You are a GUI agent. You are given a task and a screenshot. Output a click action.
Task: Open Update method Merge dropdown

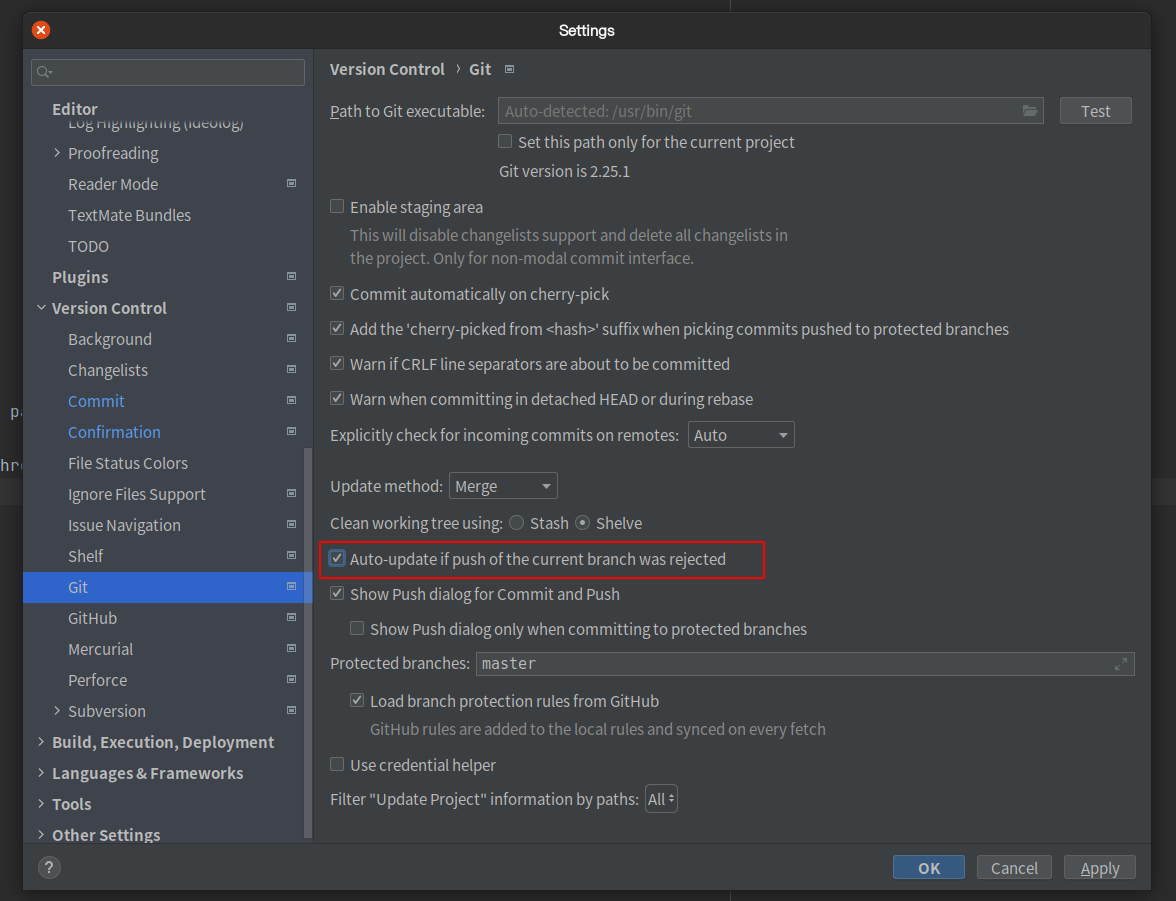[503, 486]
